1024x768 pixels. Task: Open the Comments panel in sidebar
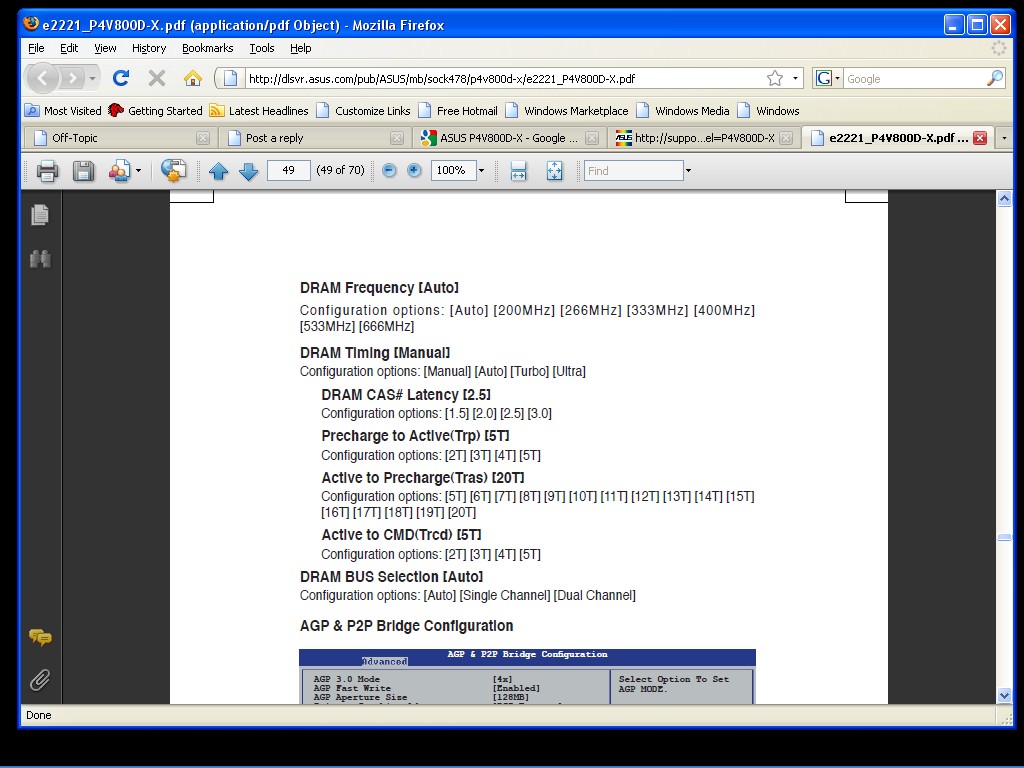[x=40, y=637]
